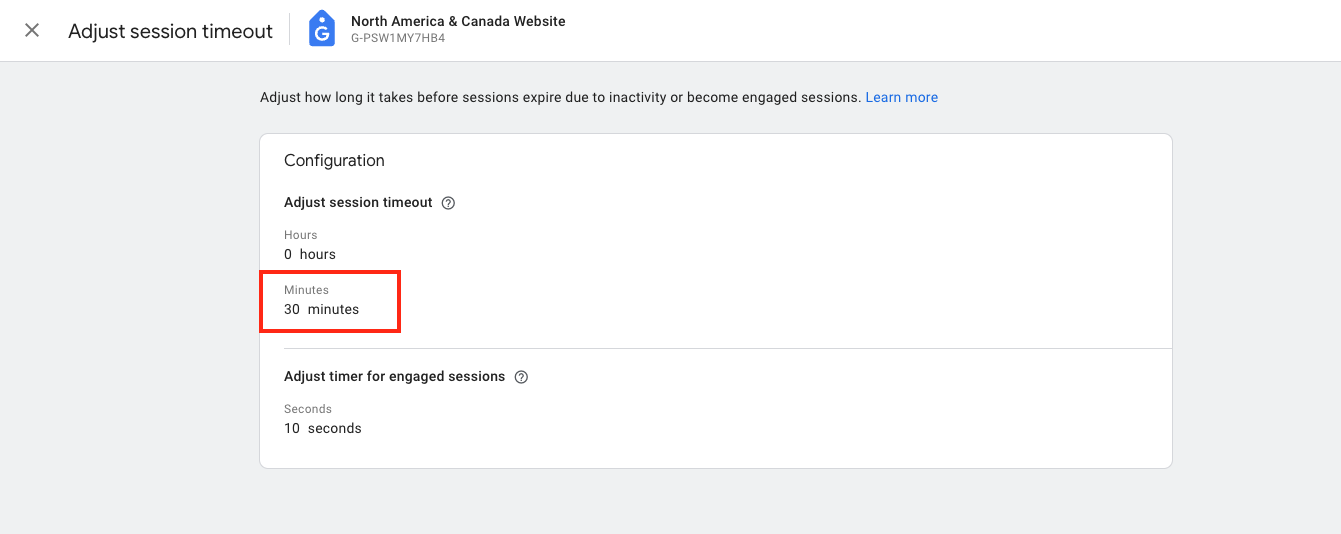Screen dimensions: 1341x534
Task: Click the word "minutes" beside 30
Action: 333,309
